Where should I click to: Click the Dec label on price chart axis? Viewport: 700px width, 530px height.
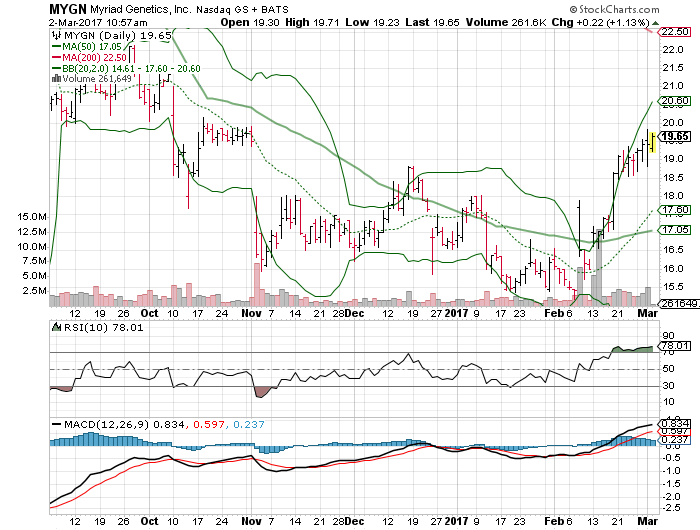[x=354, y=313]
